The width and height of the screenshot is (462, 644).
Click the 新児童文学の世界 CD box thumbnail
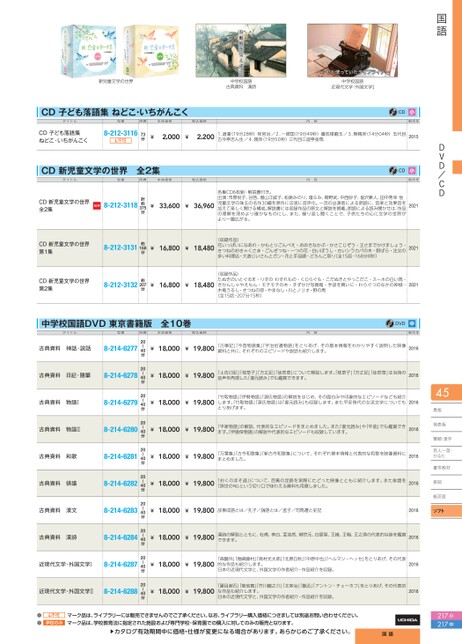click(x=119, y=51)
